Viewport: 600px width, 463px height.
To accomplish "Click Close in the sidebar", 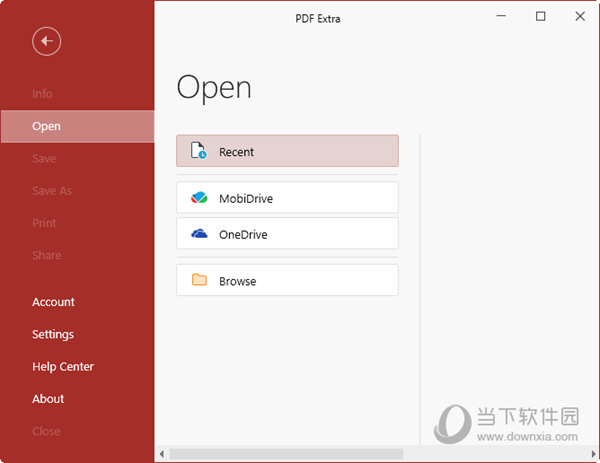I will tap(46, 431).
